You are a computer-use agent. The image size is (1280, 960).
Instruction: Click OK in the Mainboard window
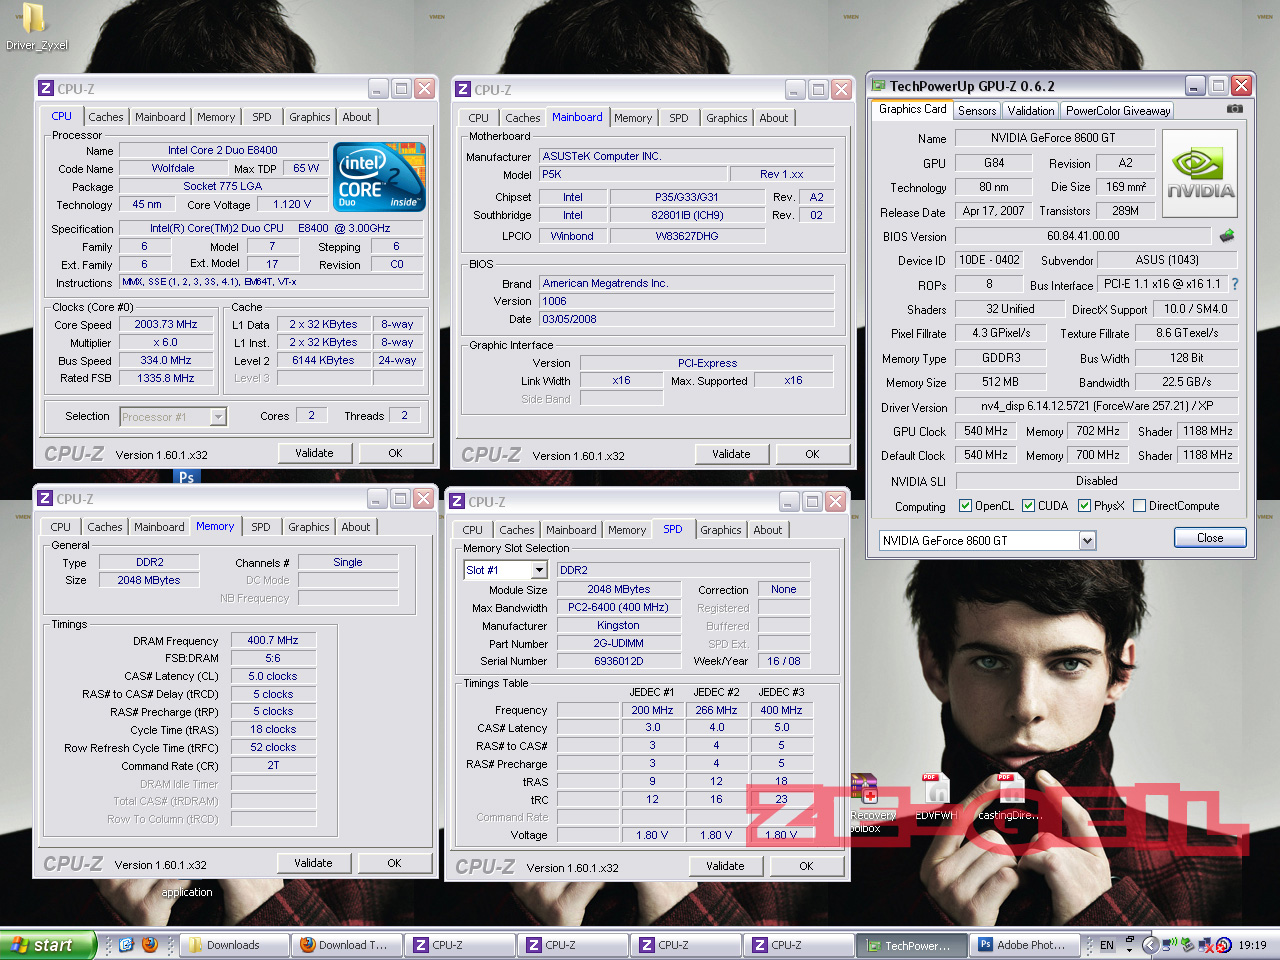812,454
